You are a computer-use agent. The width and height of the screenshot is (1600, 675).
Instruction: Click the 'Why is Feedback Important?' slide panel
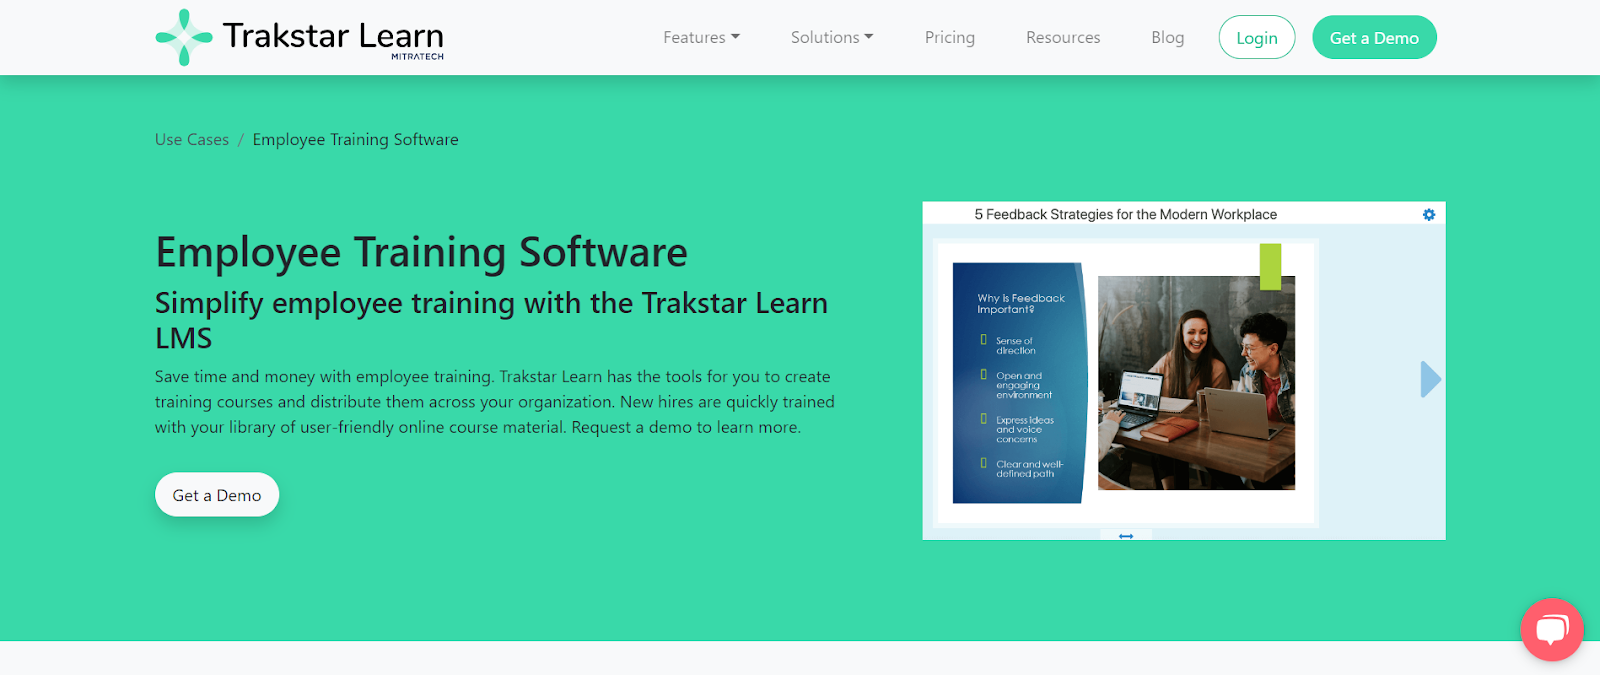tap(1019, 383)
